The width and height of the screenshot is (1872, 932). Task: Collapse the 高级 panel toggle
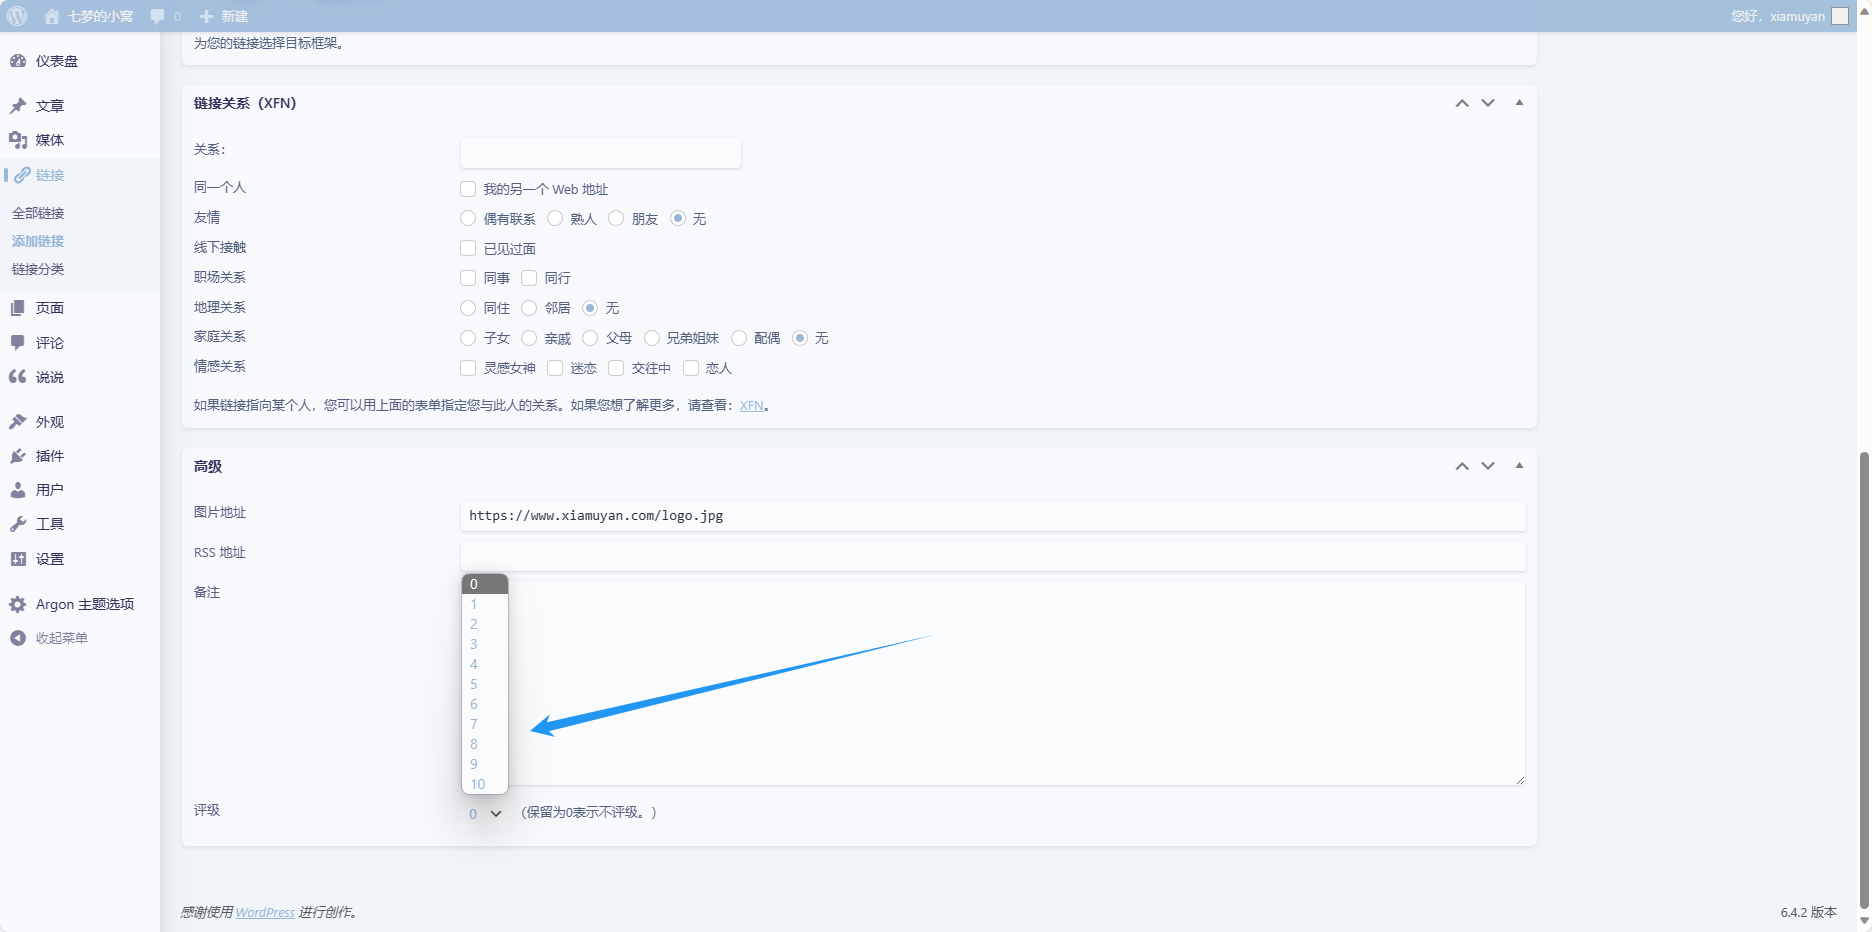pos(1519,465)
